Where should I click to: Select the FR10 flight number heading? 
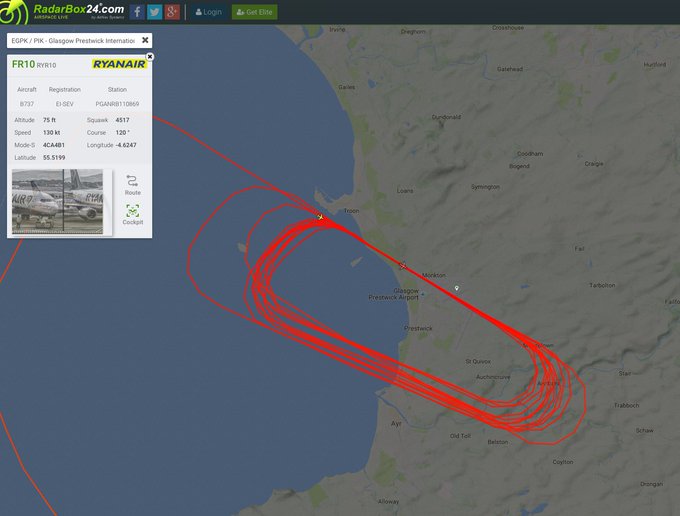tap(23, 65)
